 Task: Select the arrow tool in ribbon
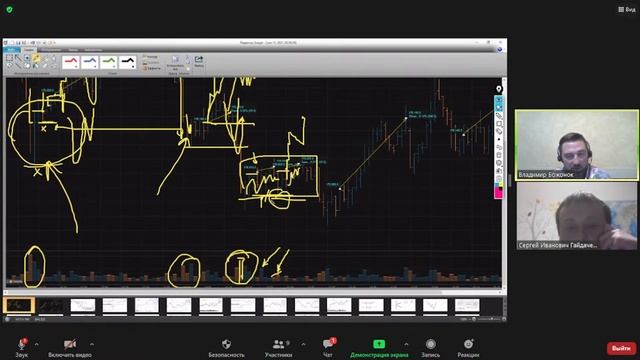click(x=18, y=58)
